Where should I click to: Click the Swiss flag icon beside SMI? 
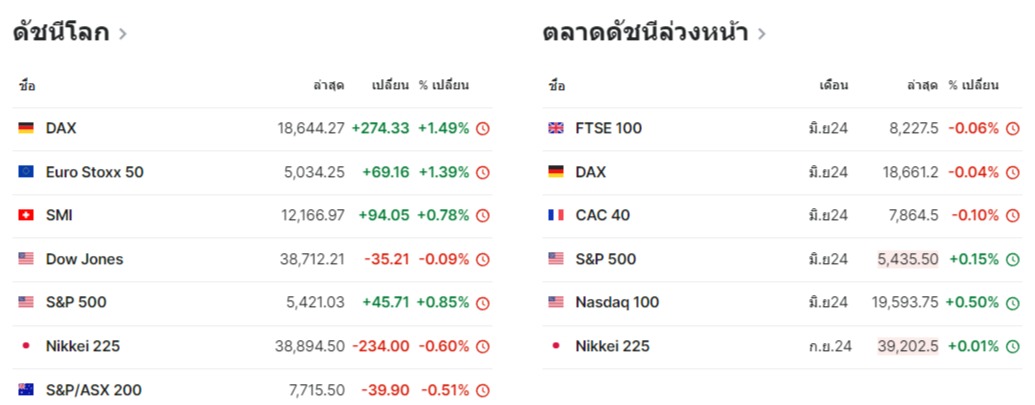(26, 215)
